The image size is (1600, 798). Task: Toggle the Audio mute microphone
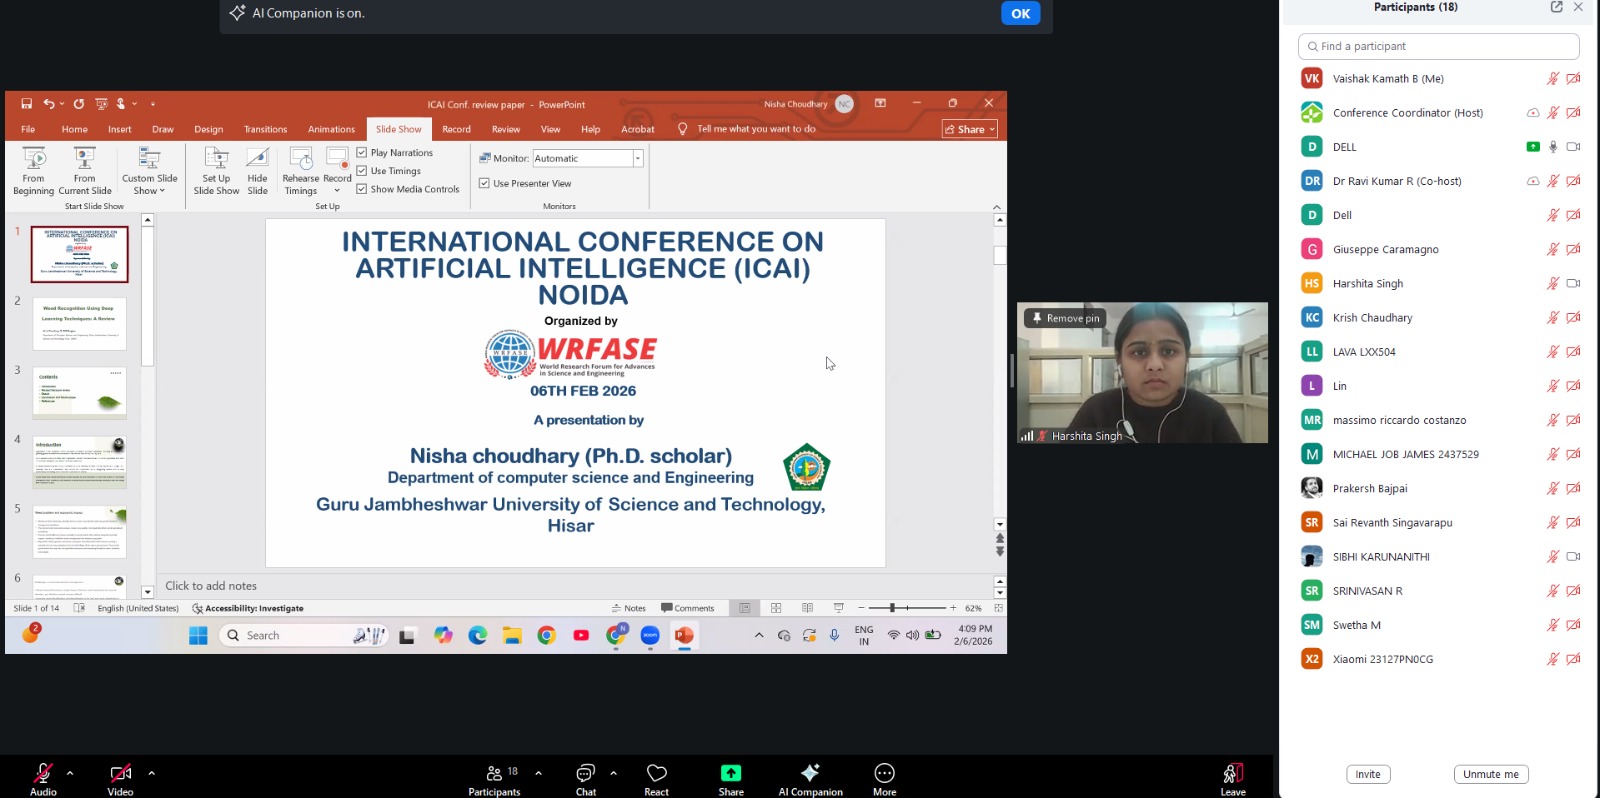pos(43,773)
